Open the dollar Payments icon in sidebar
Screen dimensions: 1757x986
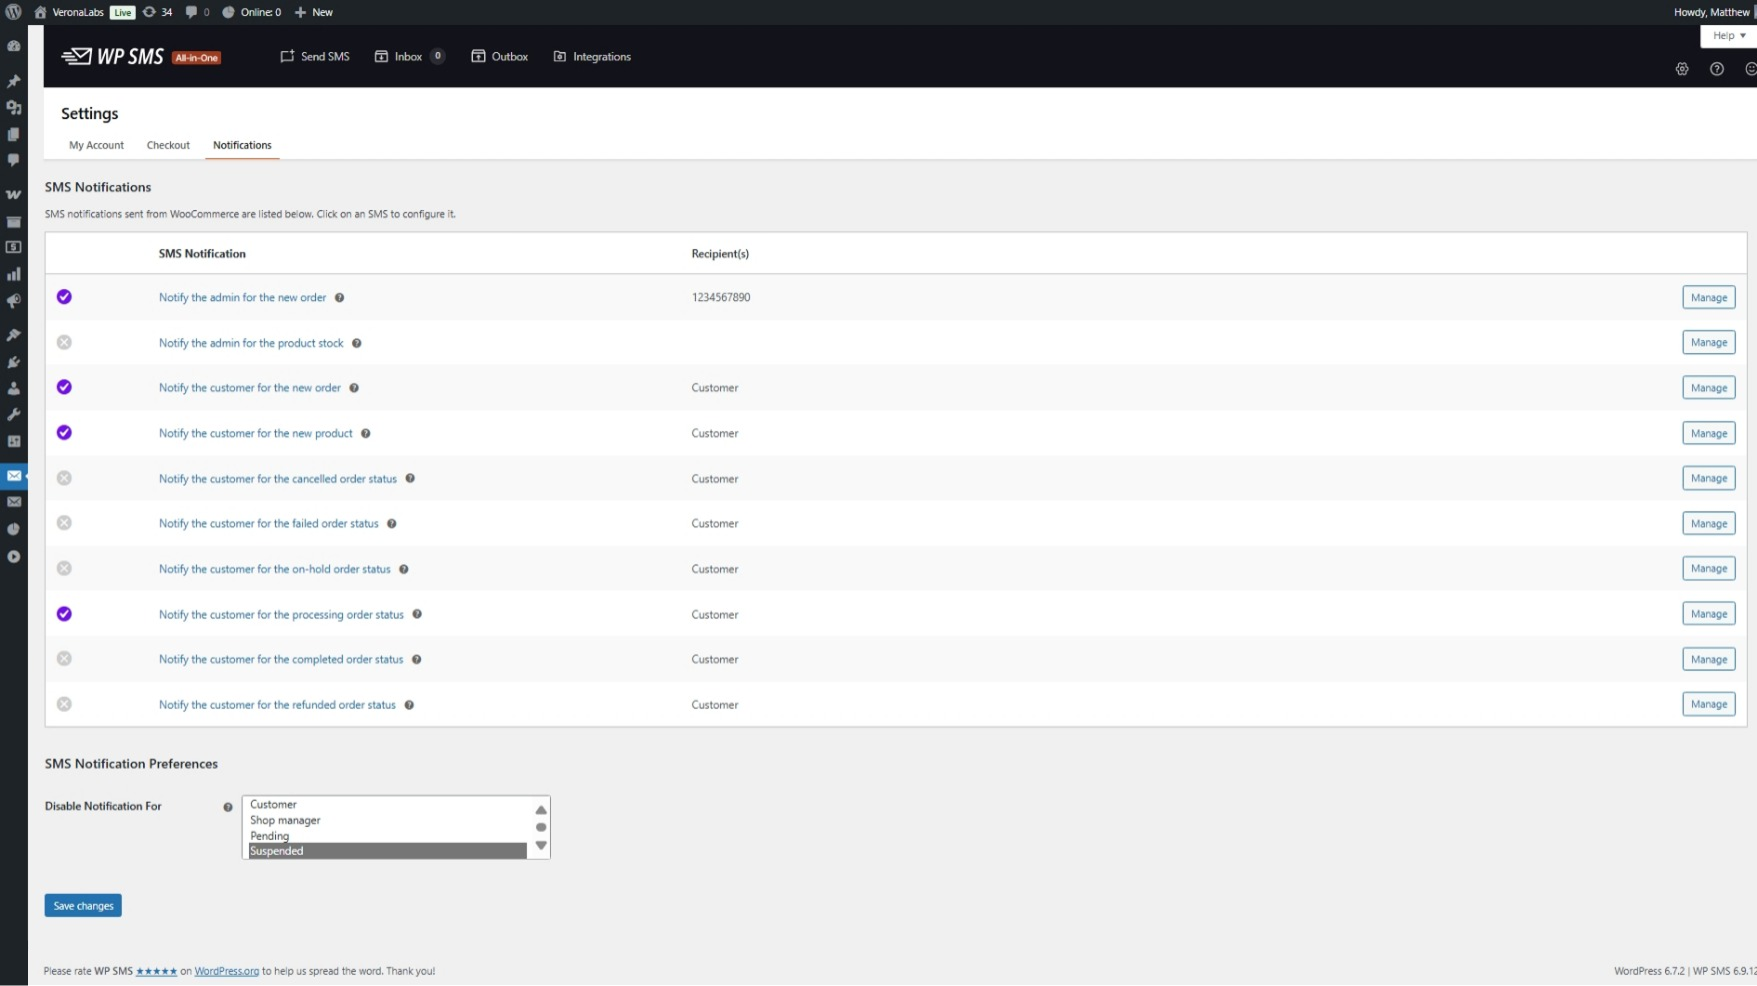click(x=14, y=247)
